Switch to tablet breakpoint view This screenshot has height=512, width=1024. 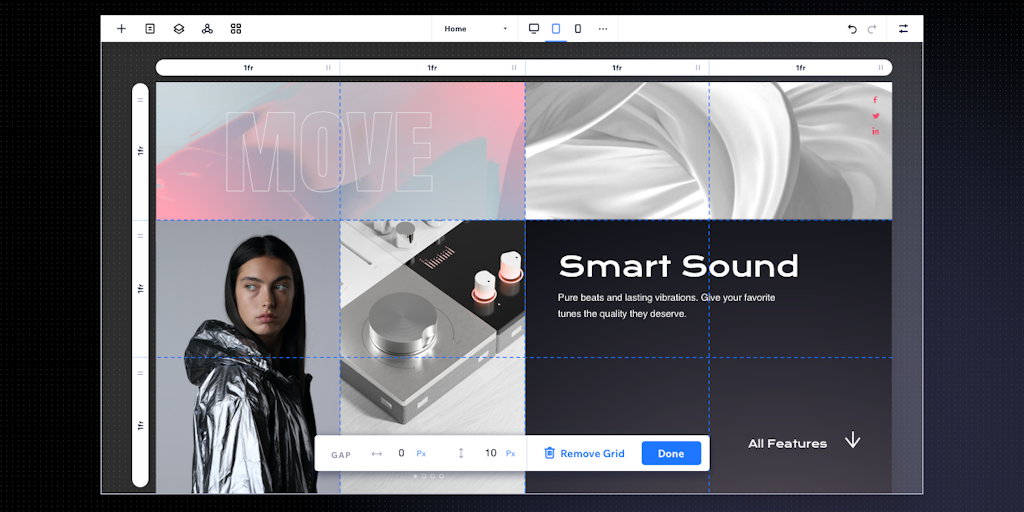pos(556,29)
